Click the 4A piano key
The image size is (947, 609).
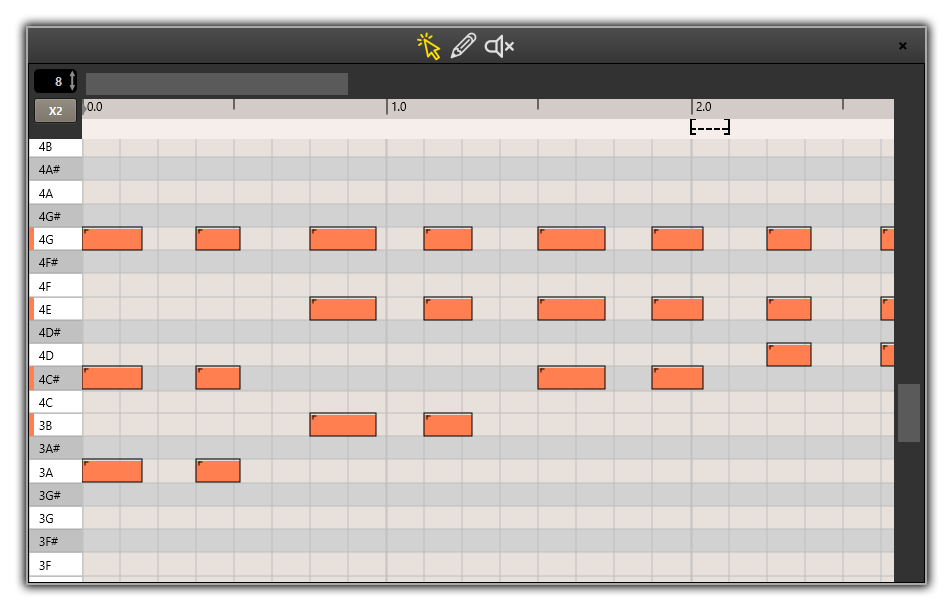tap(56, 193)
